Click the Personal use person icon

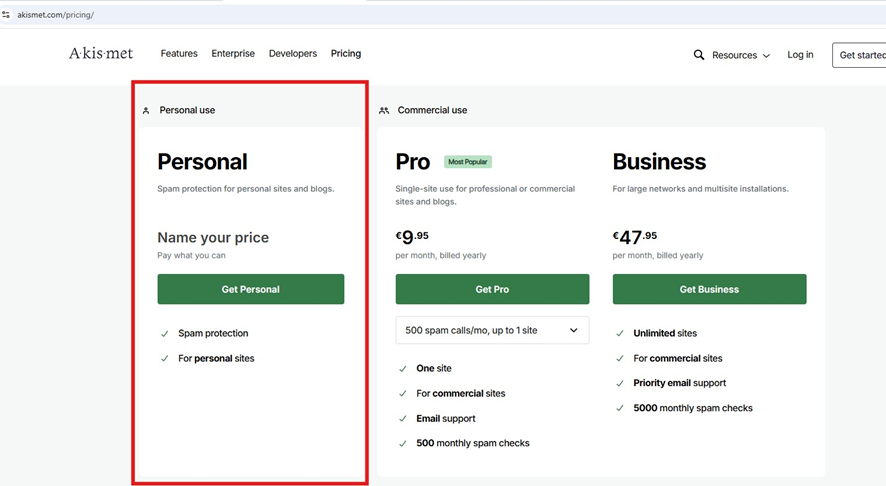(x=146, y=111)
